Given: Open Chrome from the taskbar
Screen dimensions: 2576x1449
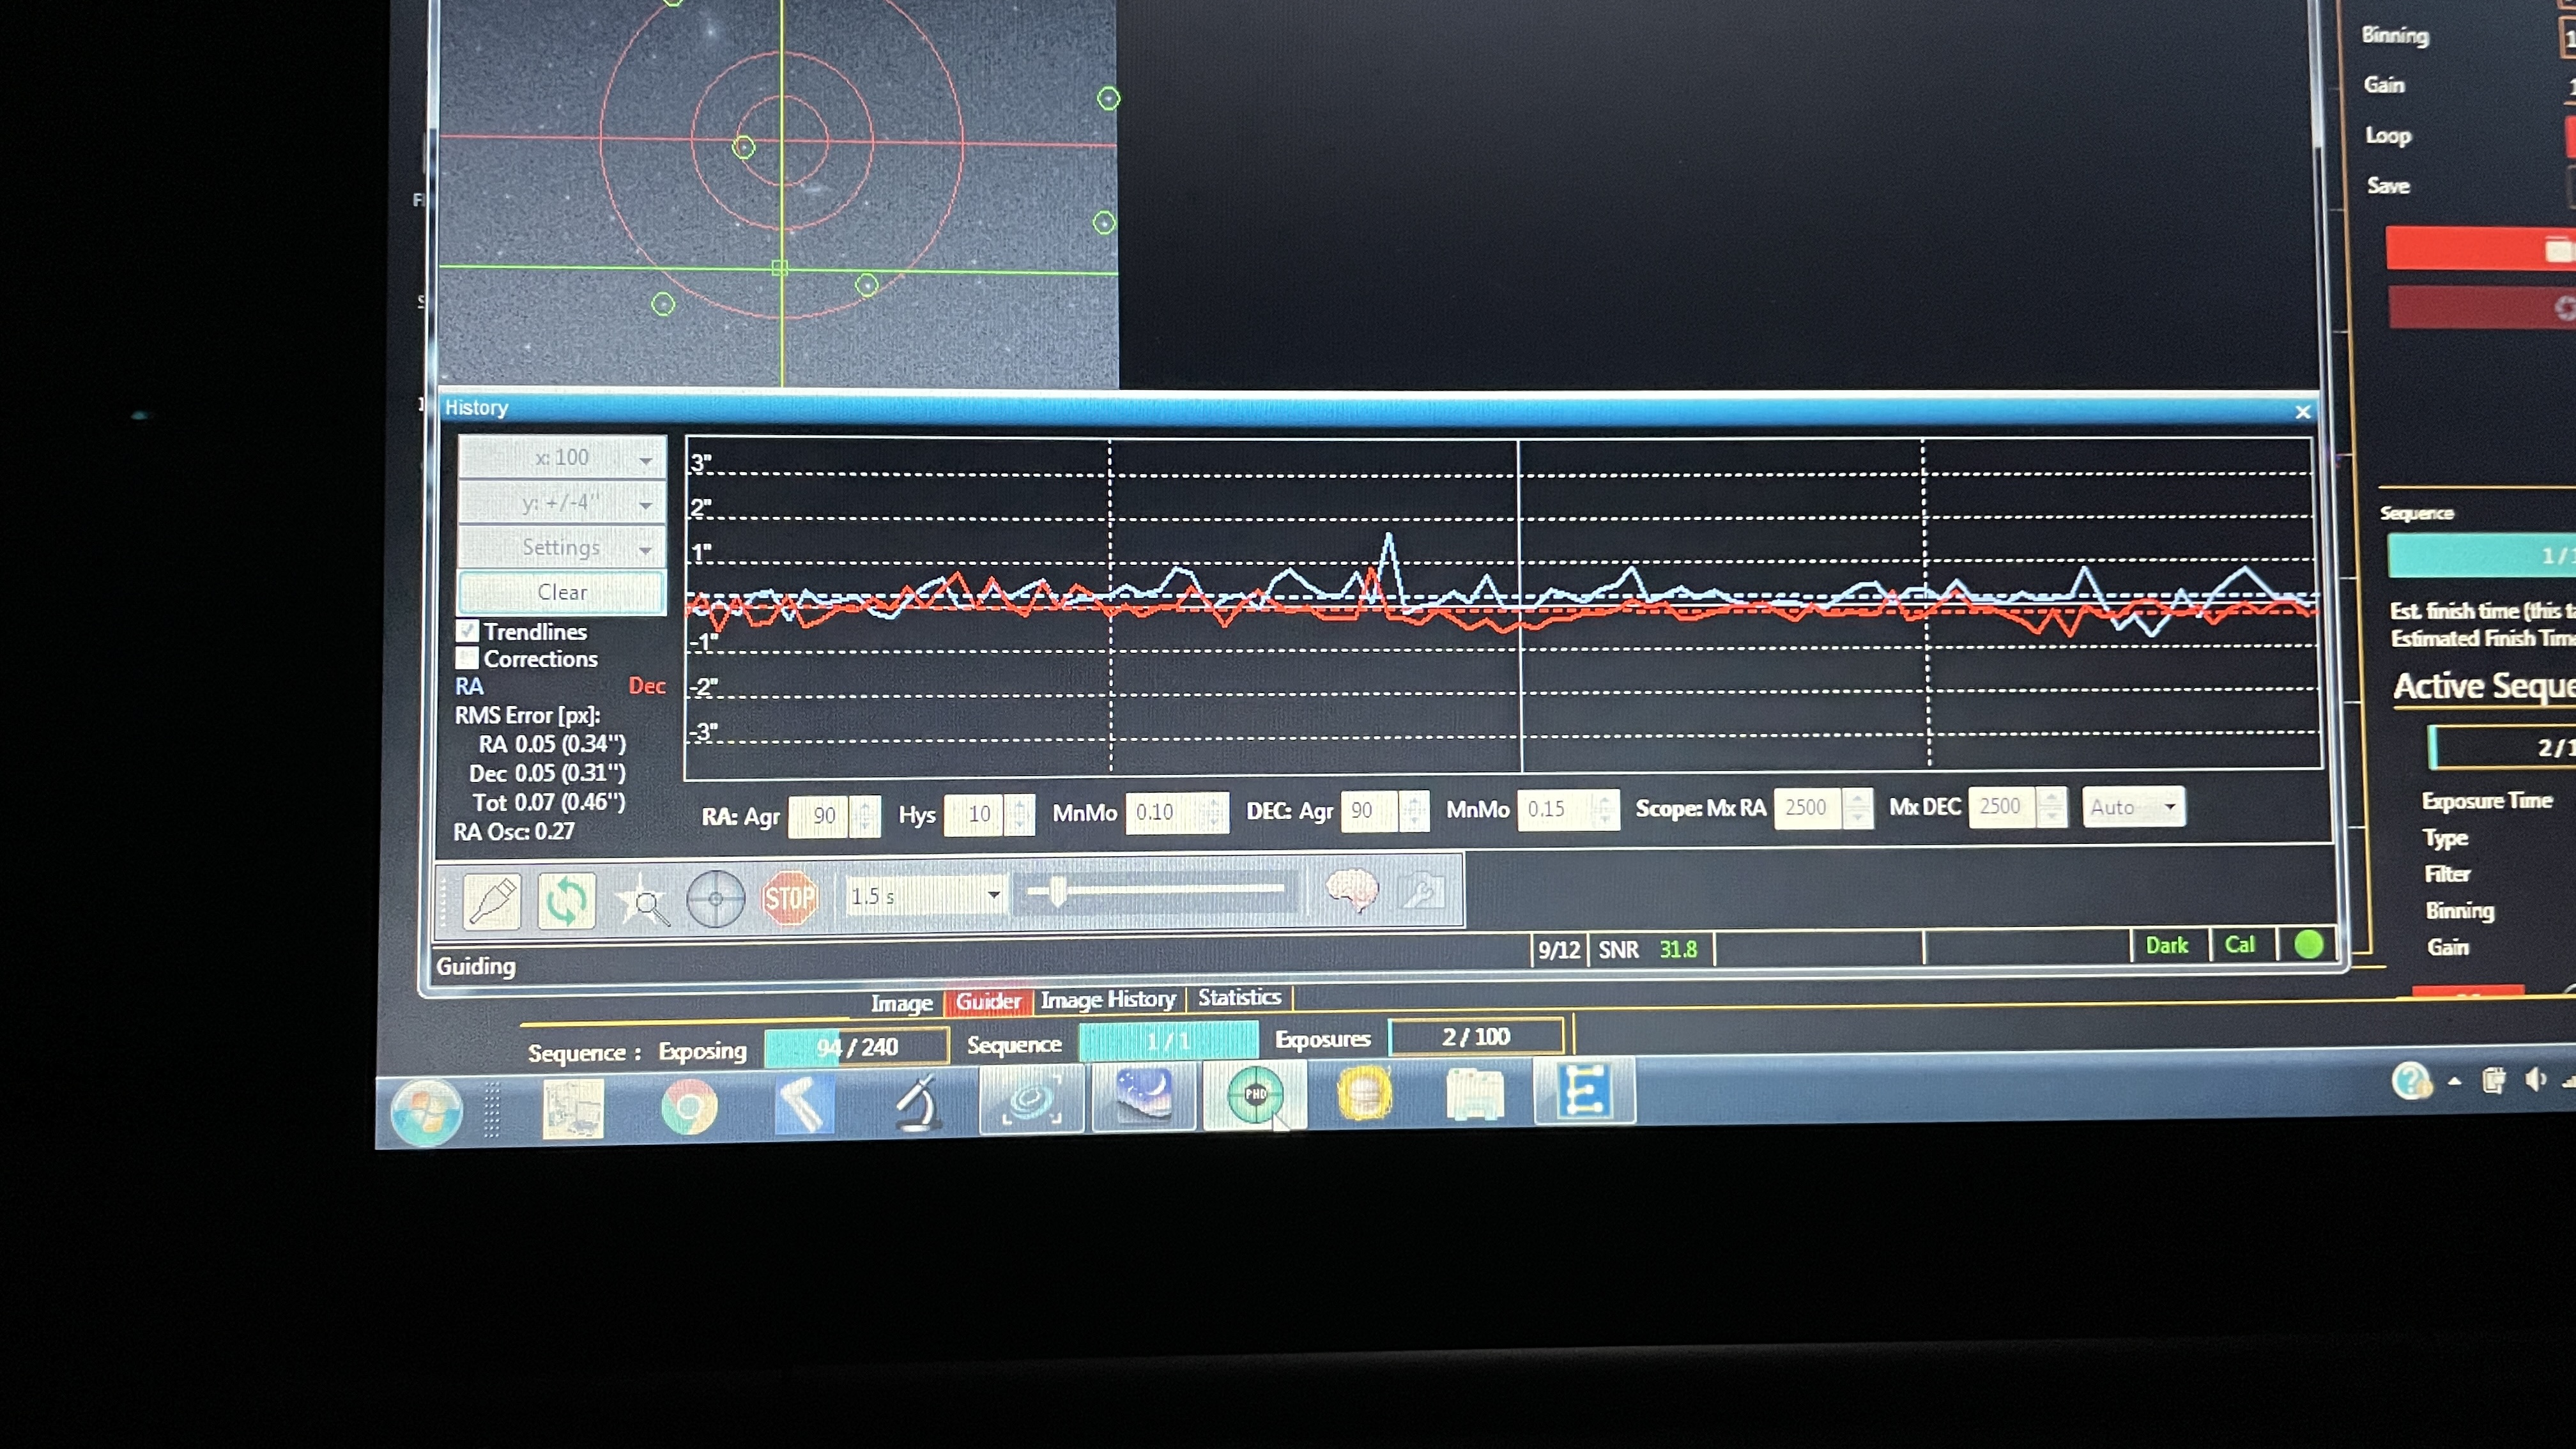Looking at the screenshot, I should tap(689, 1107).
